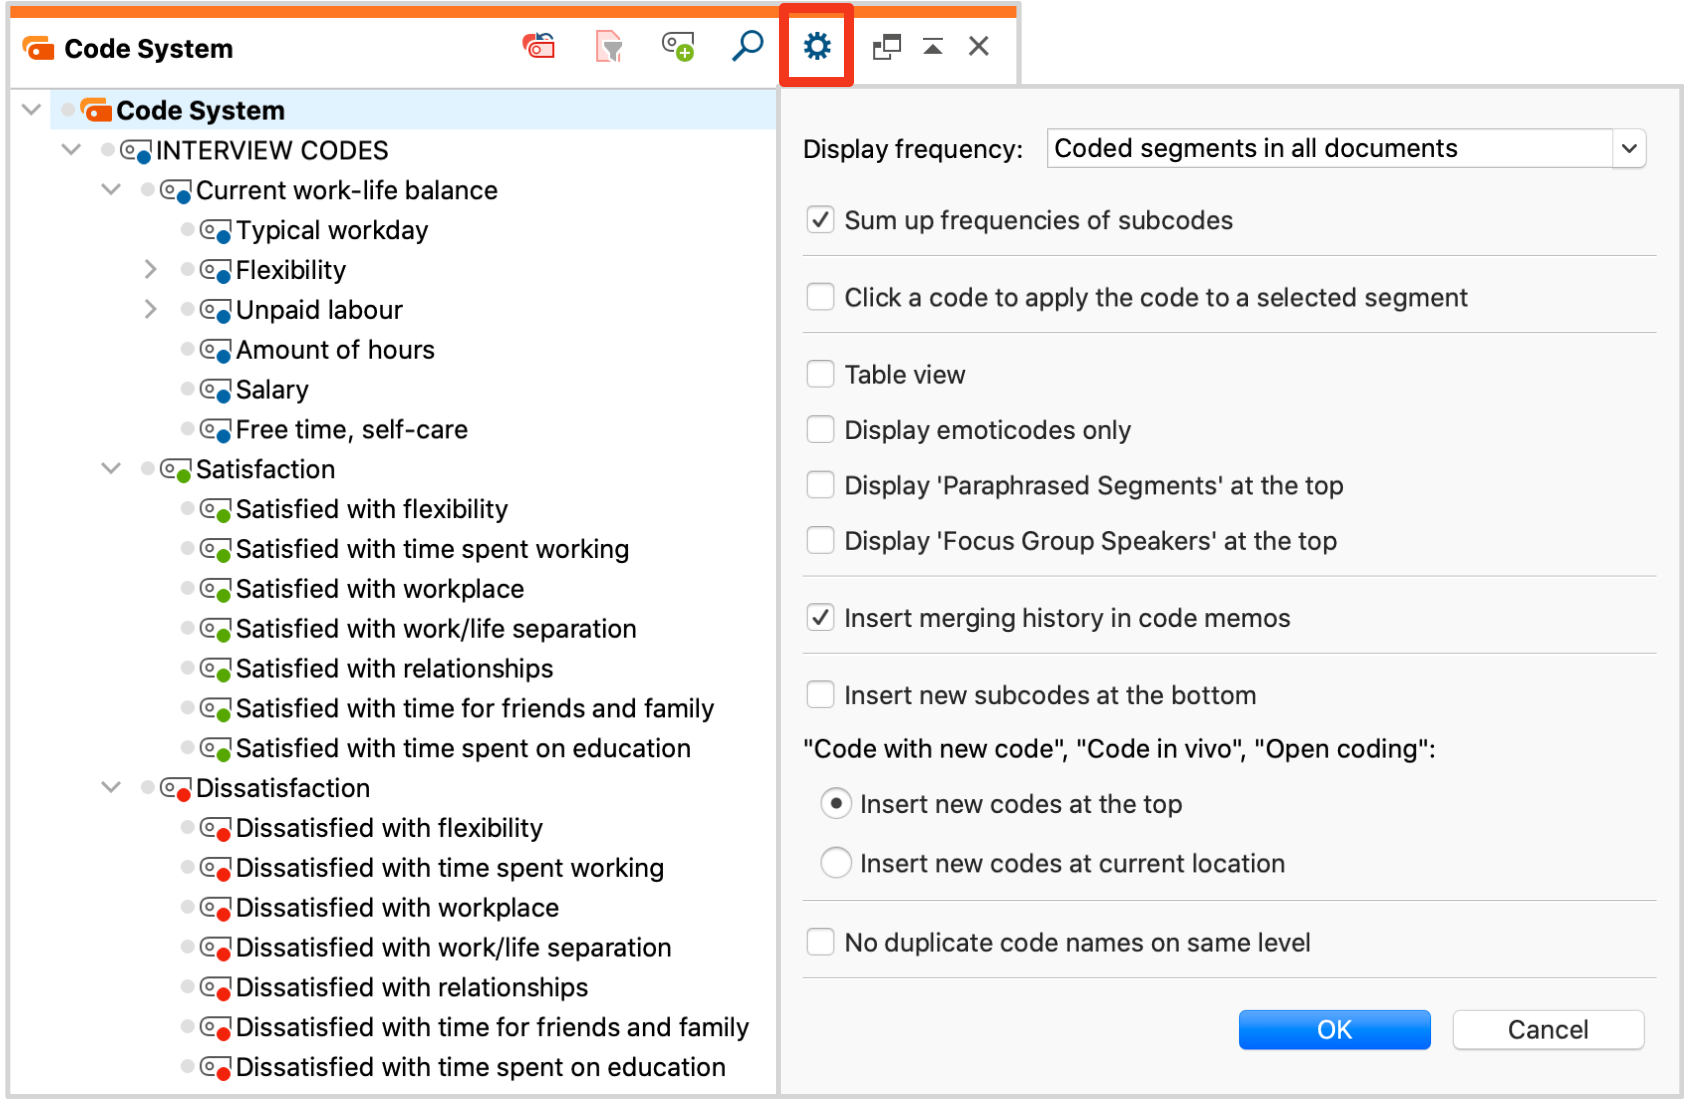
Task: Open Code System settings gear
Action: [817, 46]
